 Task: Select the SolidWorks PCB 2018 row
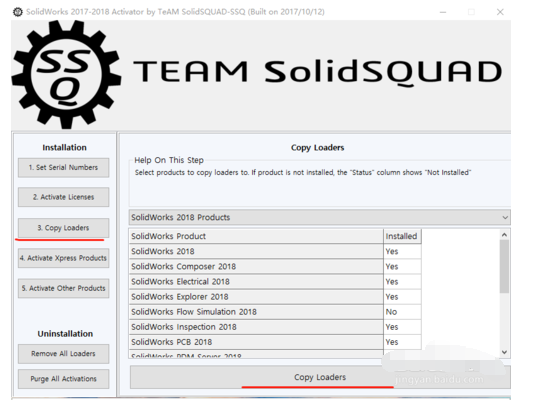coord(275,342)
